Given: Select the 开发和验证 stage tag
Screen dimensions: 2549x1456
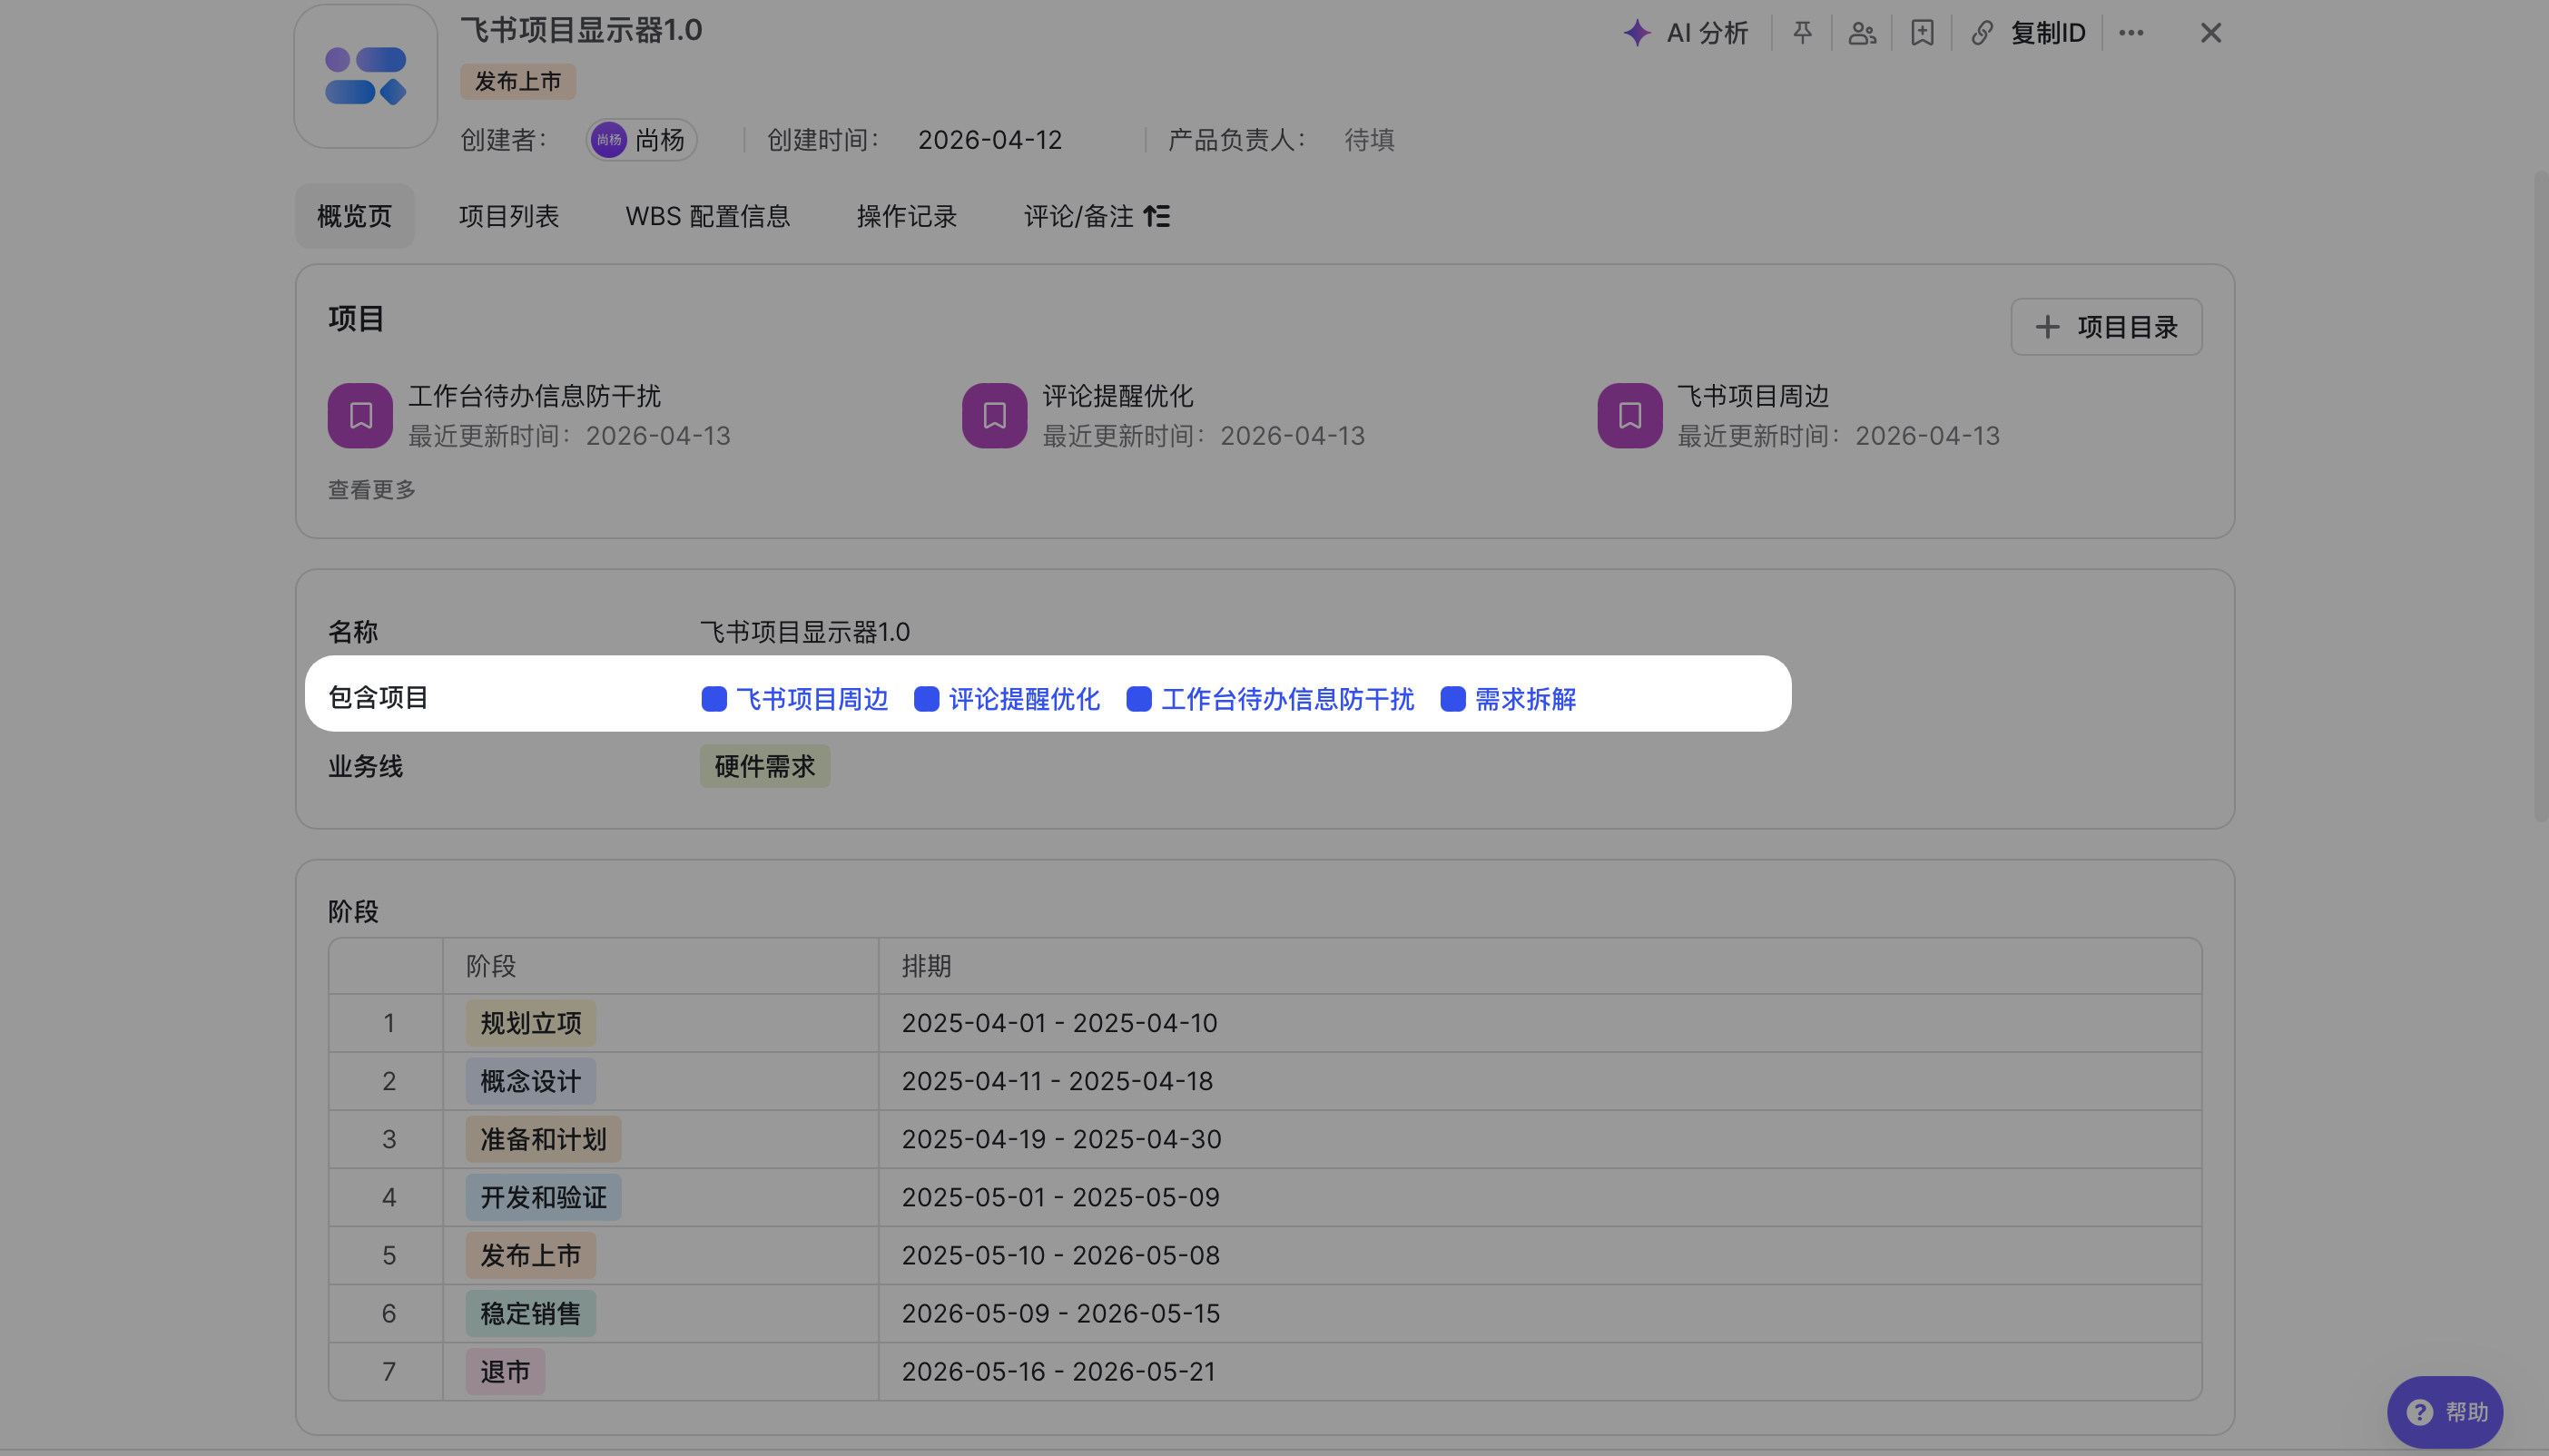Looking at the screenshot, I should pos(543,1197).
